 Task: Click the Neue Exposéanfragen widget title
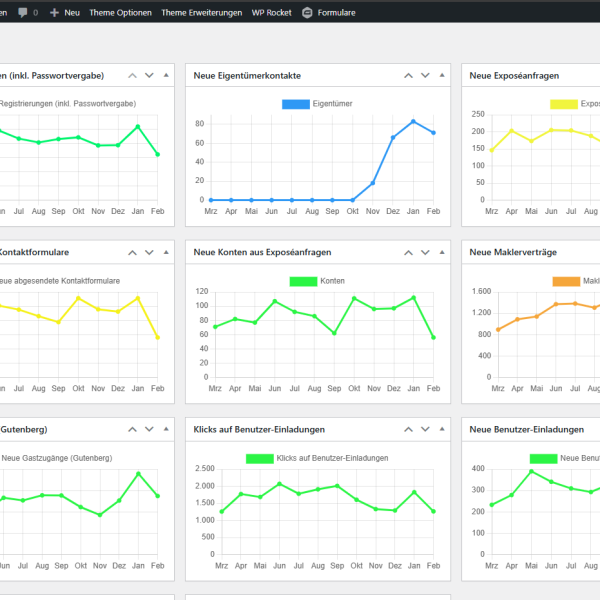514,76
